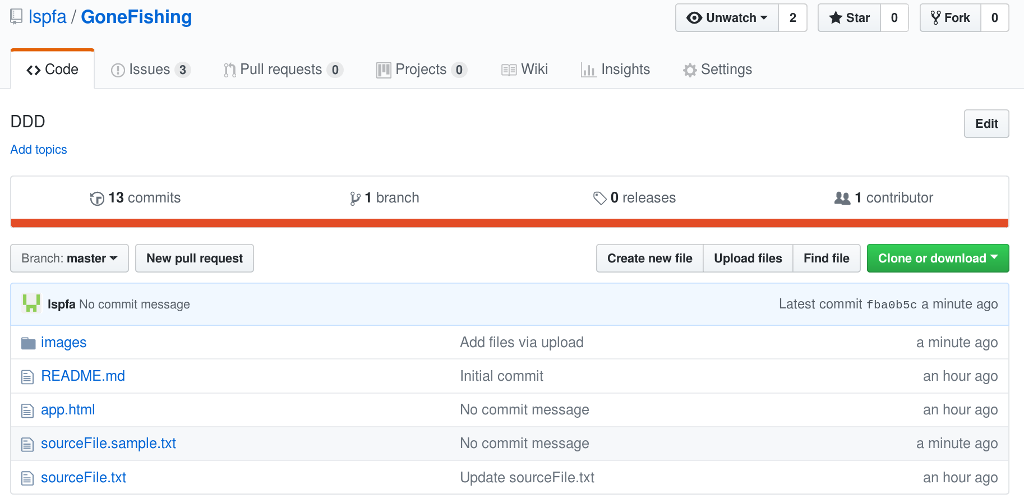1024x503 pixels.
Task: Click the eye icon in Unwatch button
Action: pyautogui.click(x=695, y=18)
